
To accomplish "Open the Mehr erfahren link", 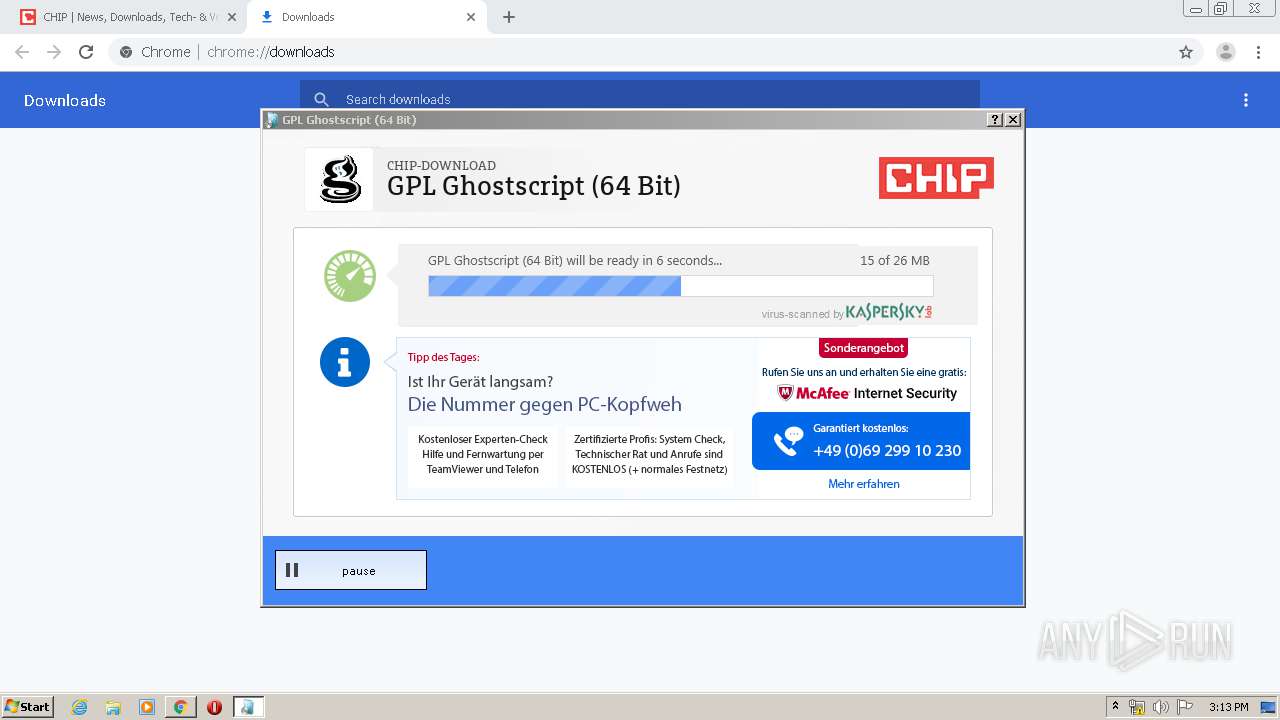I will (x=864, y=484).
